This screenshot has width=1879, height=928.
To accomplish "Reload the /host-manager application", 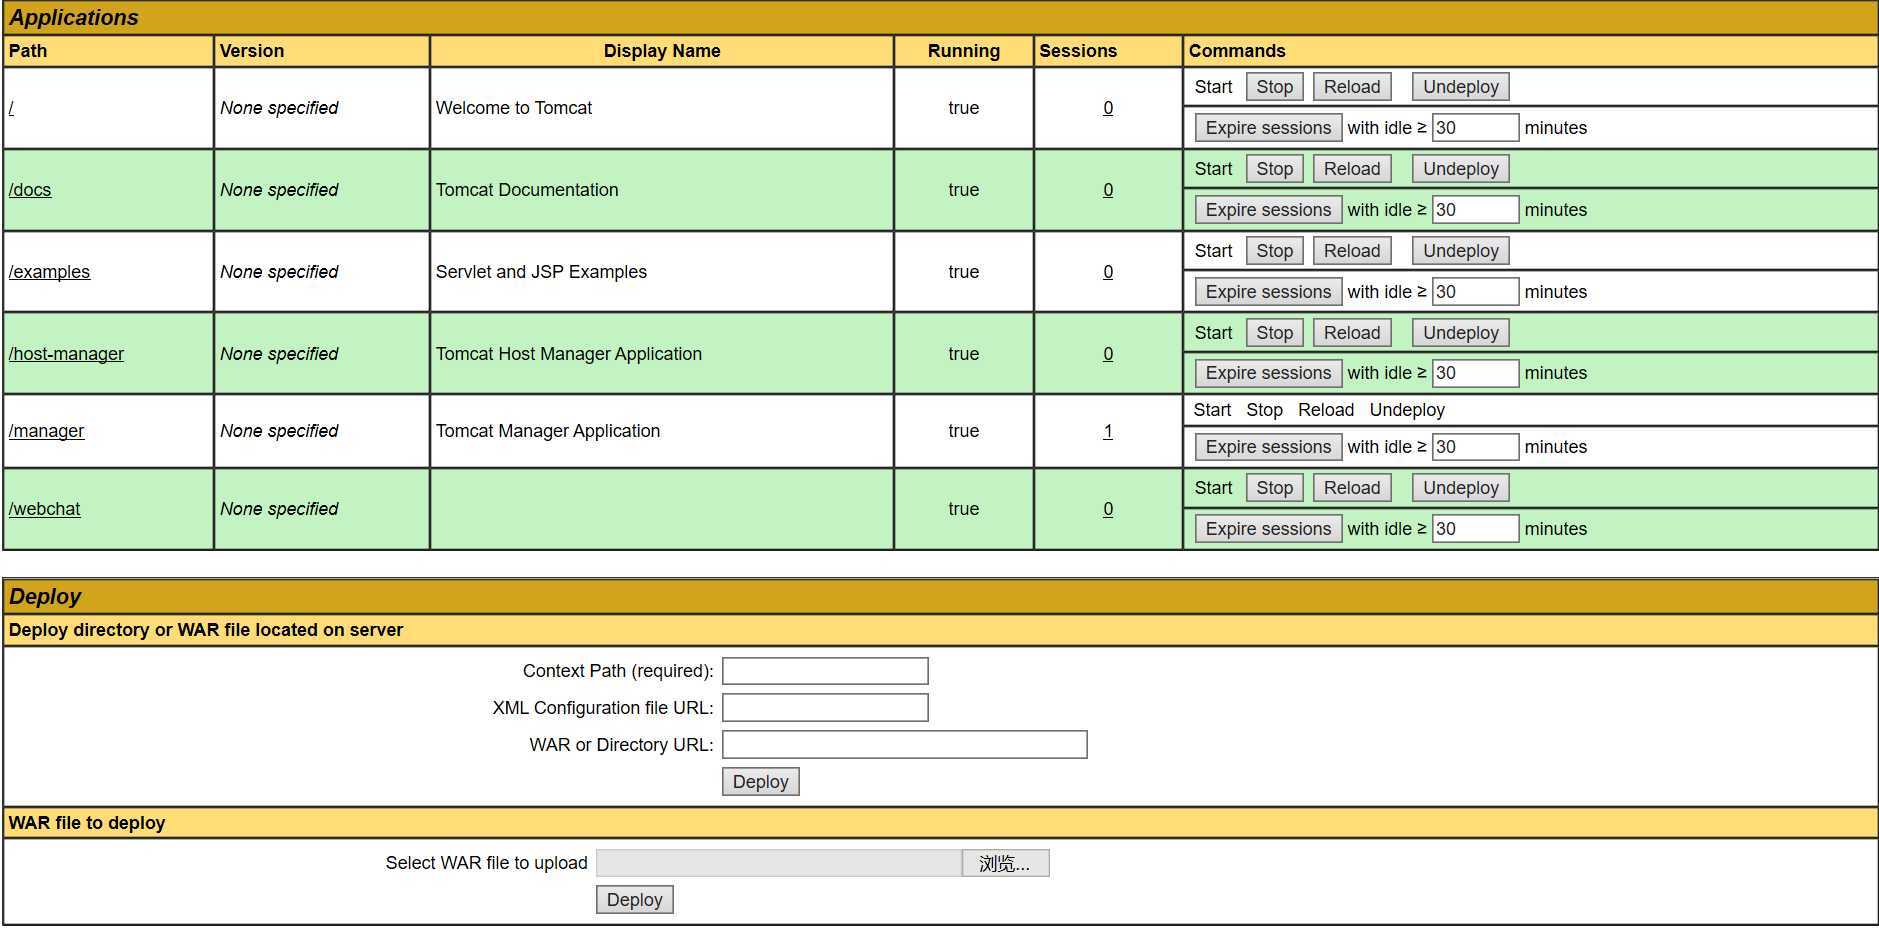I will click(1352, 333).
